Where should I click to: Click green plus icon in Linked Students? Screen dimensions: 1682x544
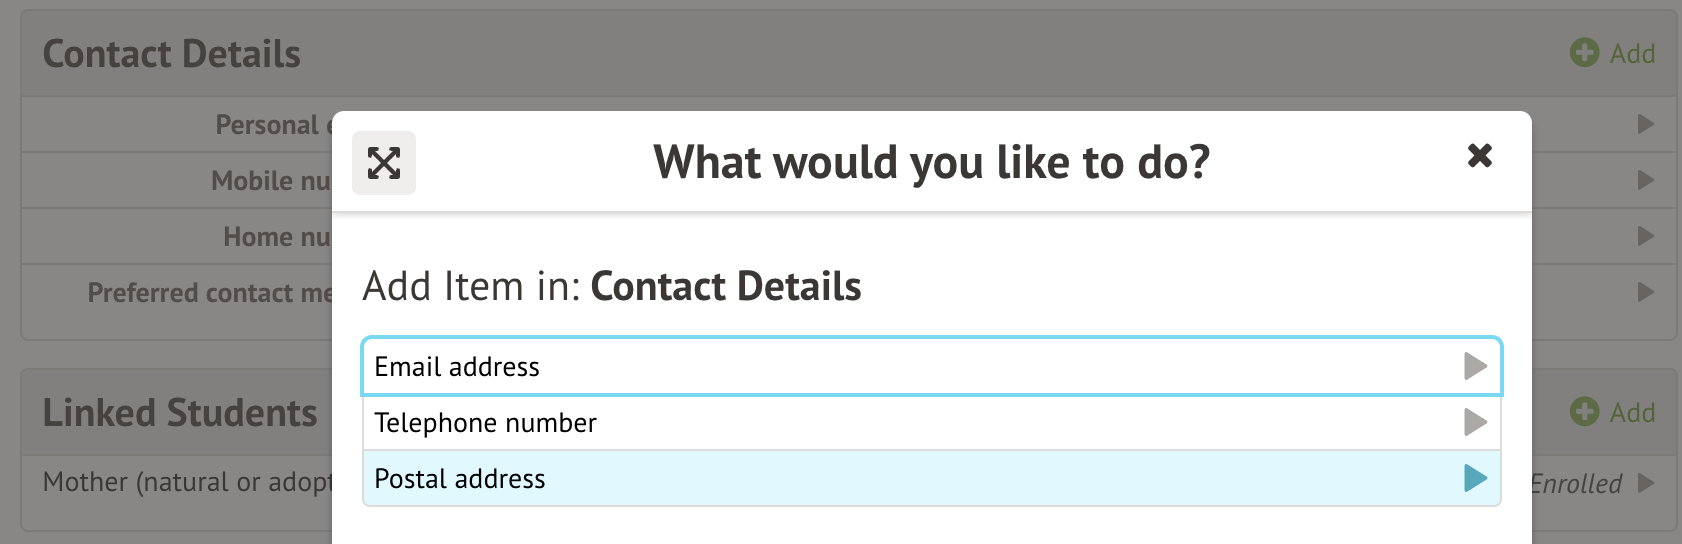coord(1584,412)
